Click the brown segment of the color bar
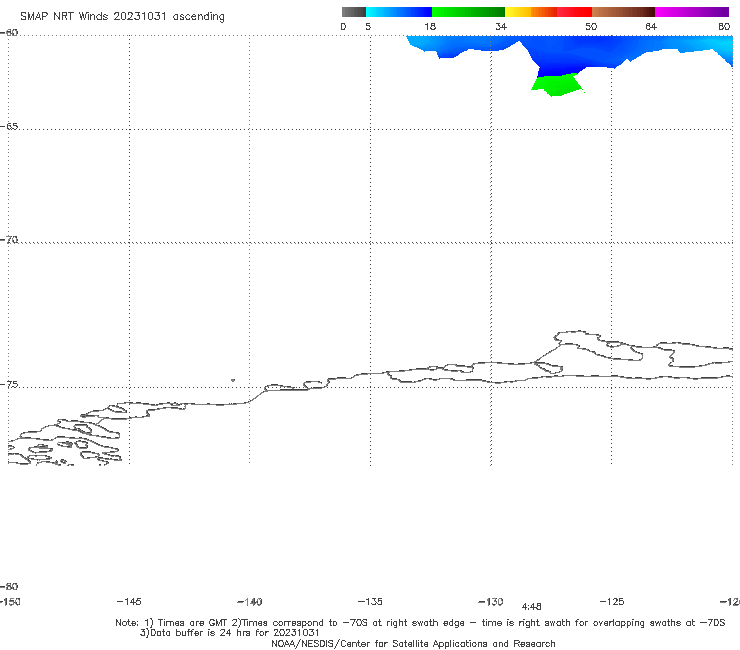The height and width of the screenshot is (650, 740). tap(623, 12)
